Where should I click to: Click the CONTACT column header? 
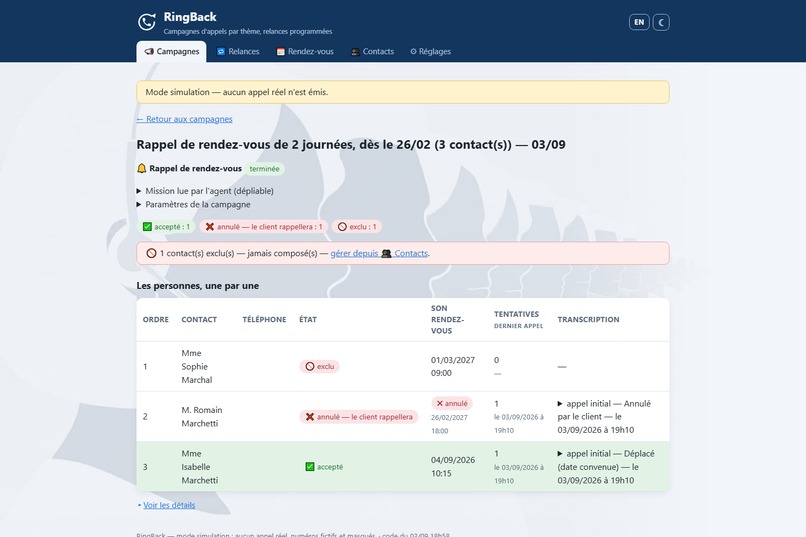199,319
